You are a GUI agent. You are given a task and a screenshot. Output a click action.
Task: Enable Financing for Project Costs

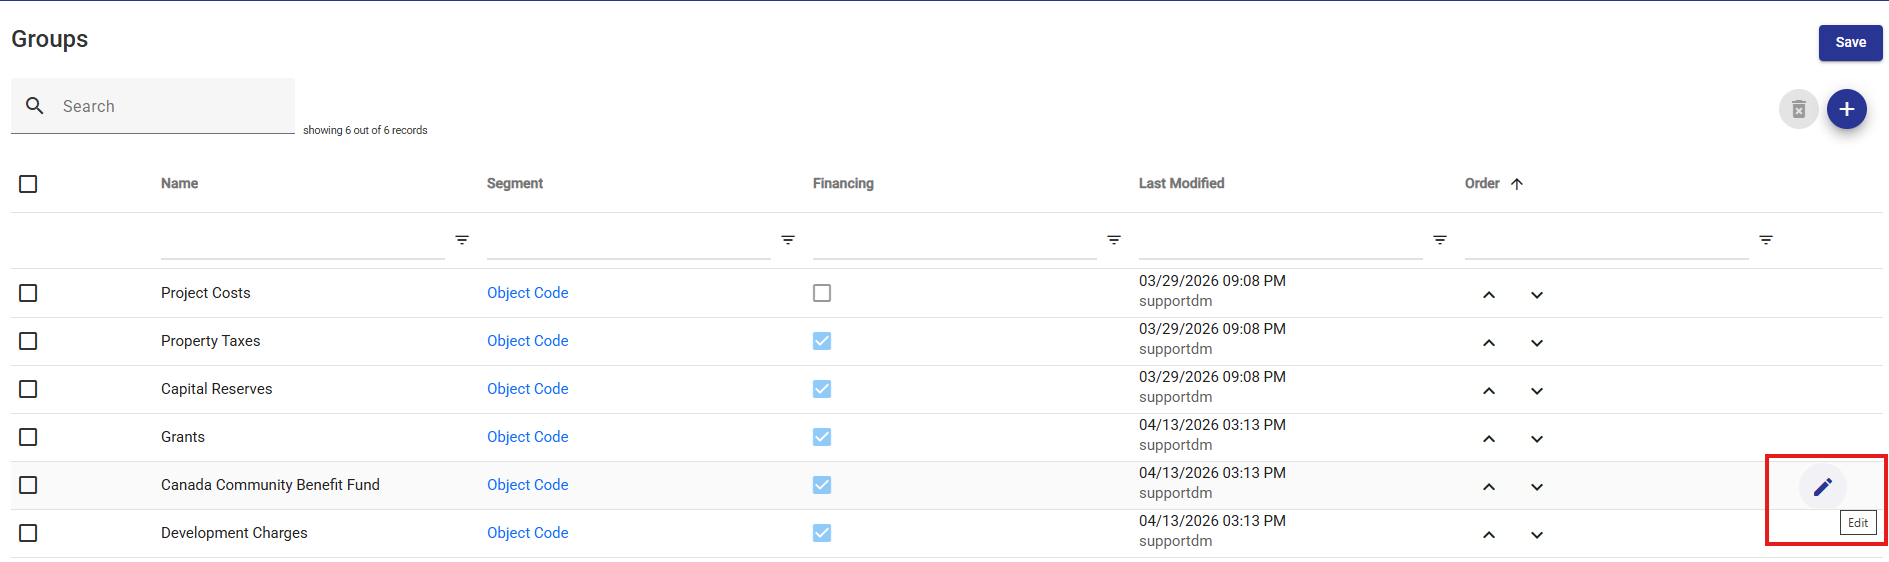pyautogui.click(x=822, y=293)
